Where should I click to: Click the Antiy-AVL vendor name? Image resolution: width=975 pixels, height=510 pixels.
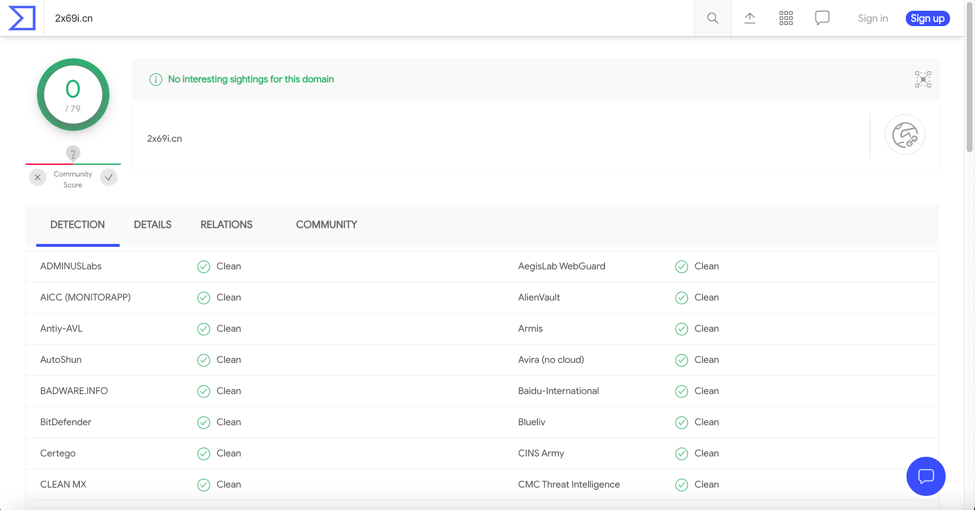[x=61, y=328]
